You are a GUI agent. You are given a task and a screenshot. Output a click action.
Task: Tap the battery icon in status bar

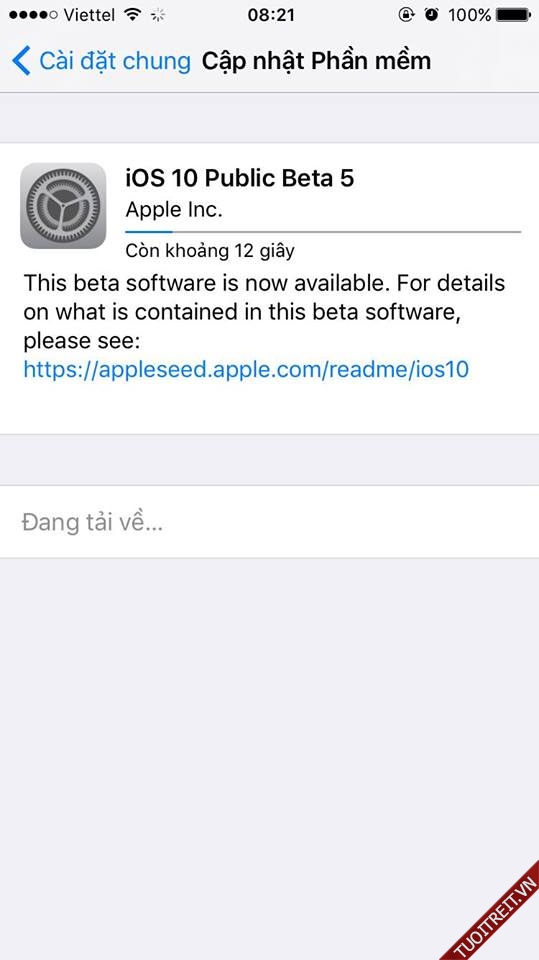tap(514, 15)
